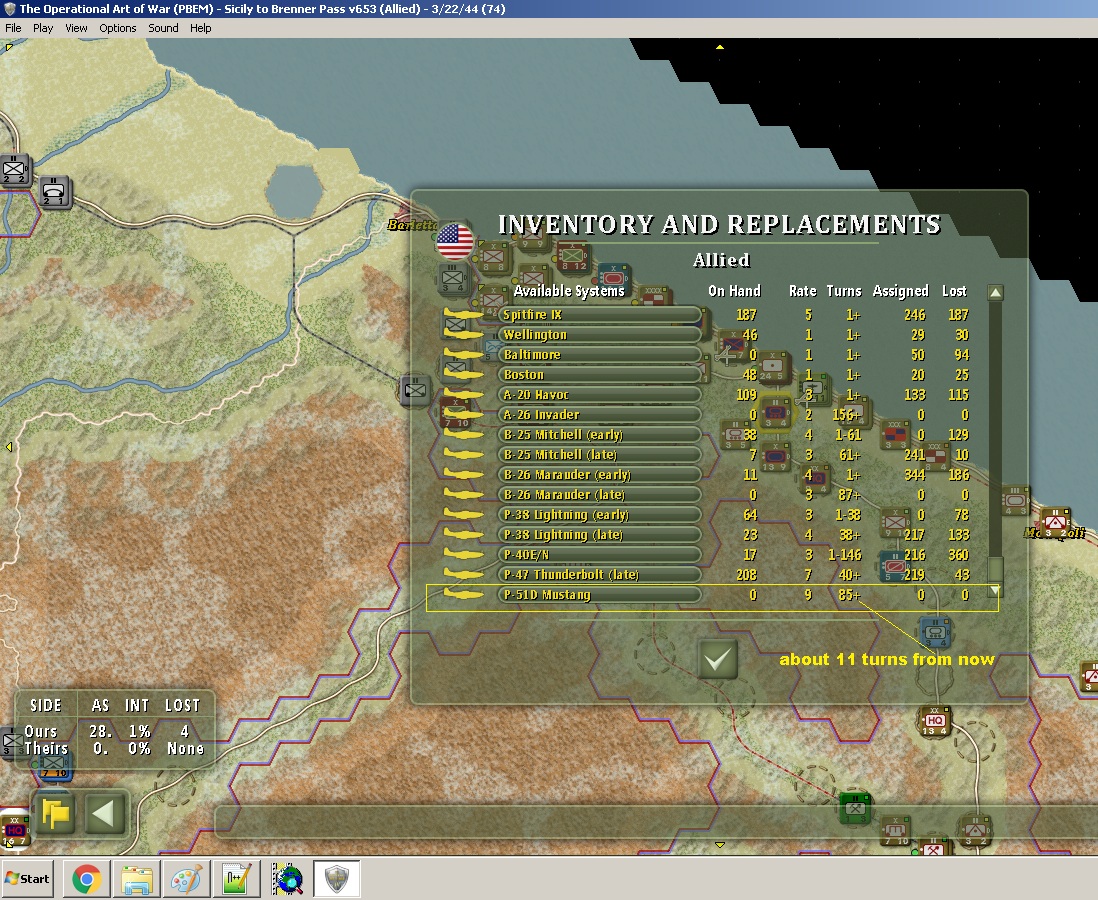Open the Paint taskbar icon
The height and width of the screenshot is (900, 1098).
pyautogui.click(x=186, y=879)
